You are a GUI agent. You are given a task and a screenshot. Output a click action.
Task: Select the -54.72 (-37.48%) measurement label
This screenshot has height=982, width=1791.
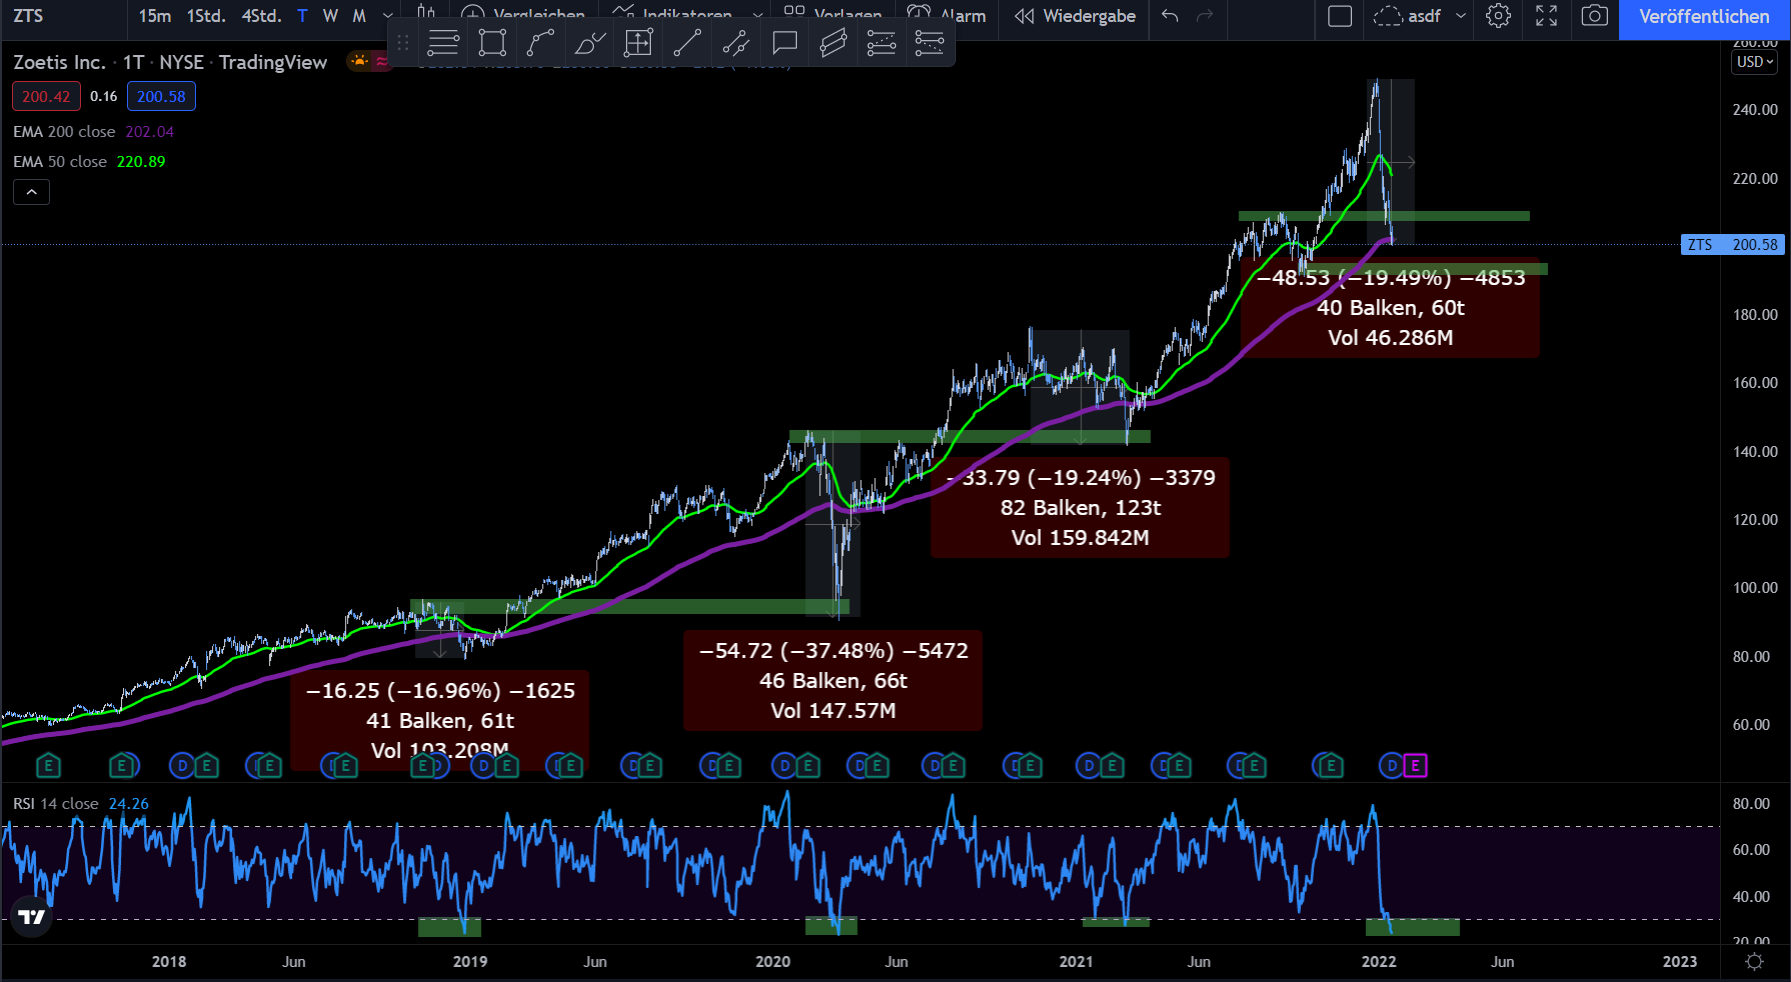click(833, 681)
